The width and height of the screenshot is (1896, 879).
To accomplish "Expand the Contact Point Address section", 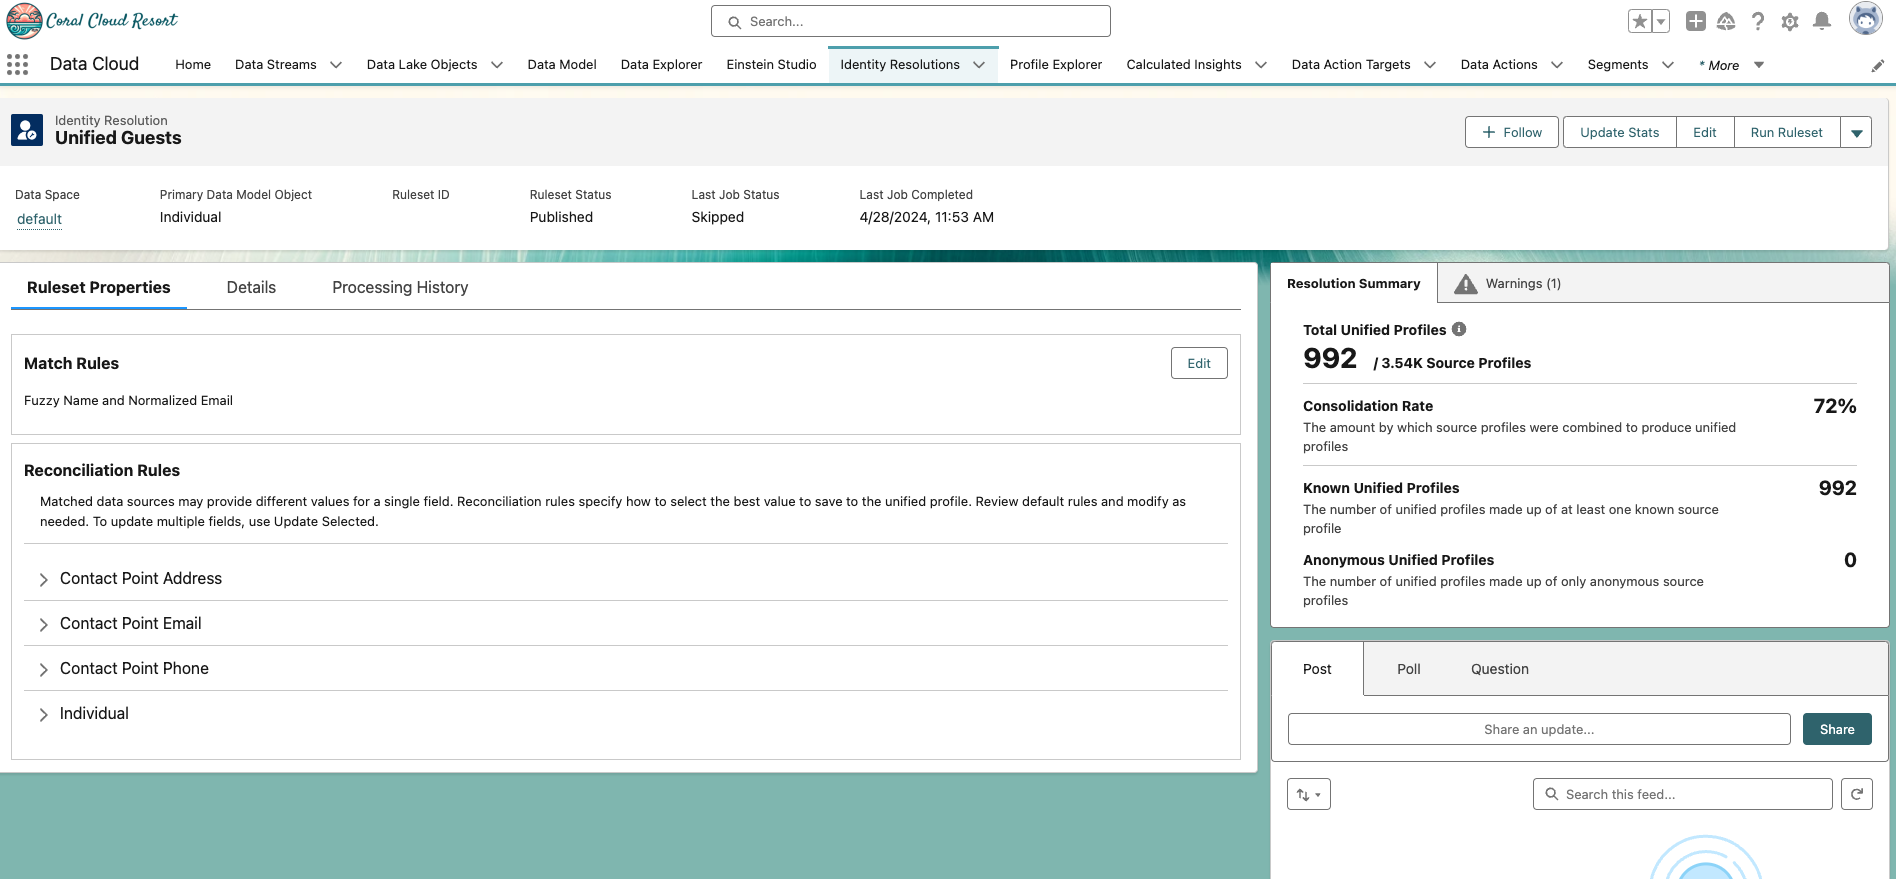I will 44,580.
